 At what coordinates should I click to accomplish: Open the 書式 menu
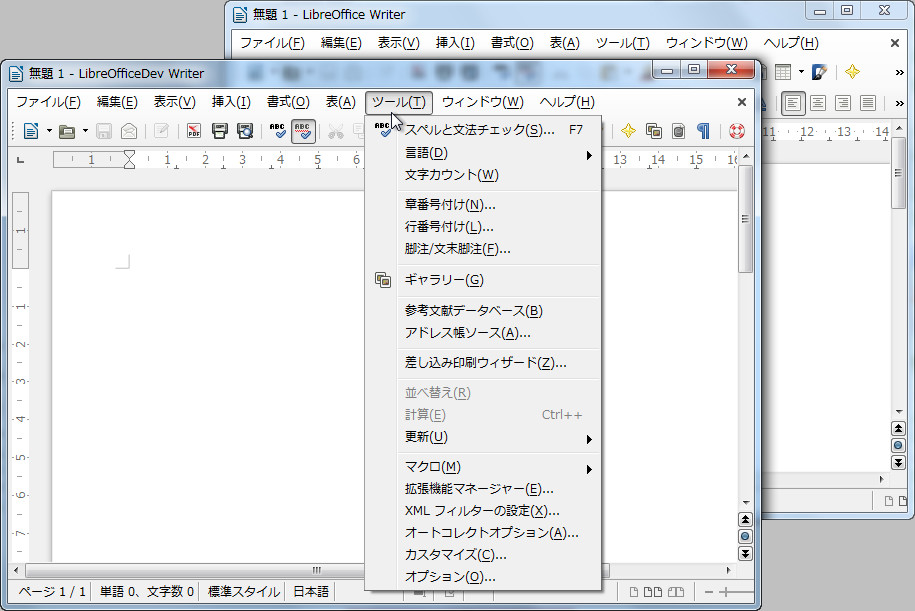tap(286, 101)
